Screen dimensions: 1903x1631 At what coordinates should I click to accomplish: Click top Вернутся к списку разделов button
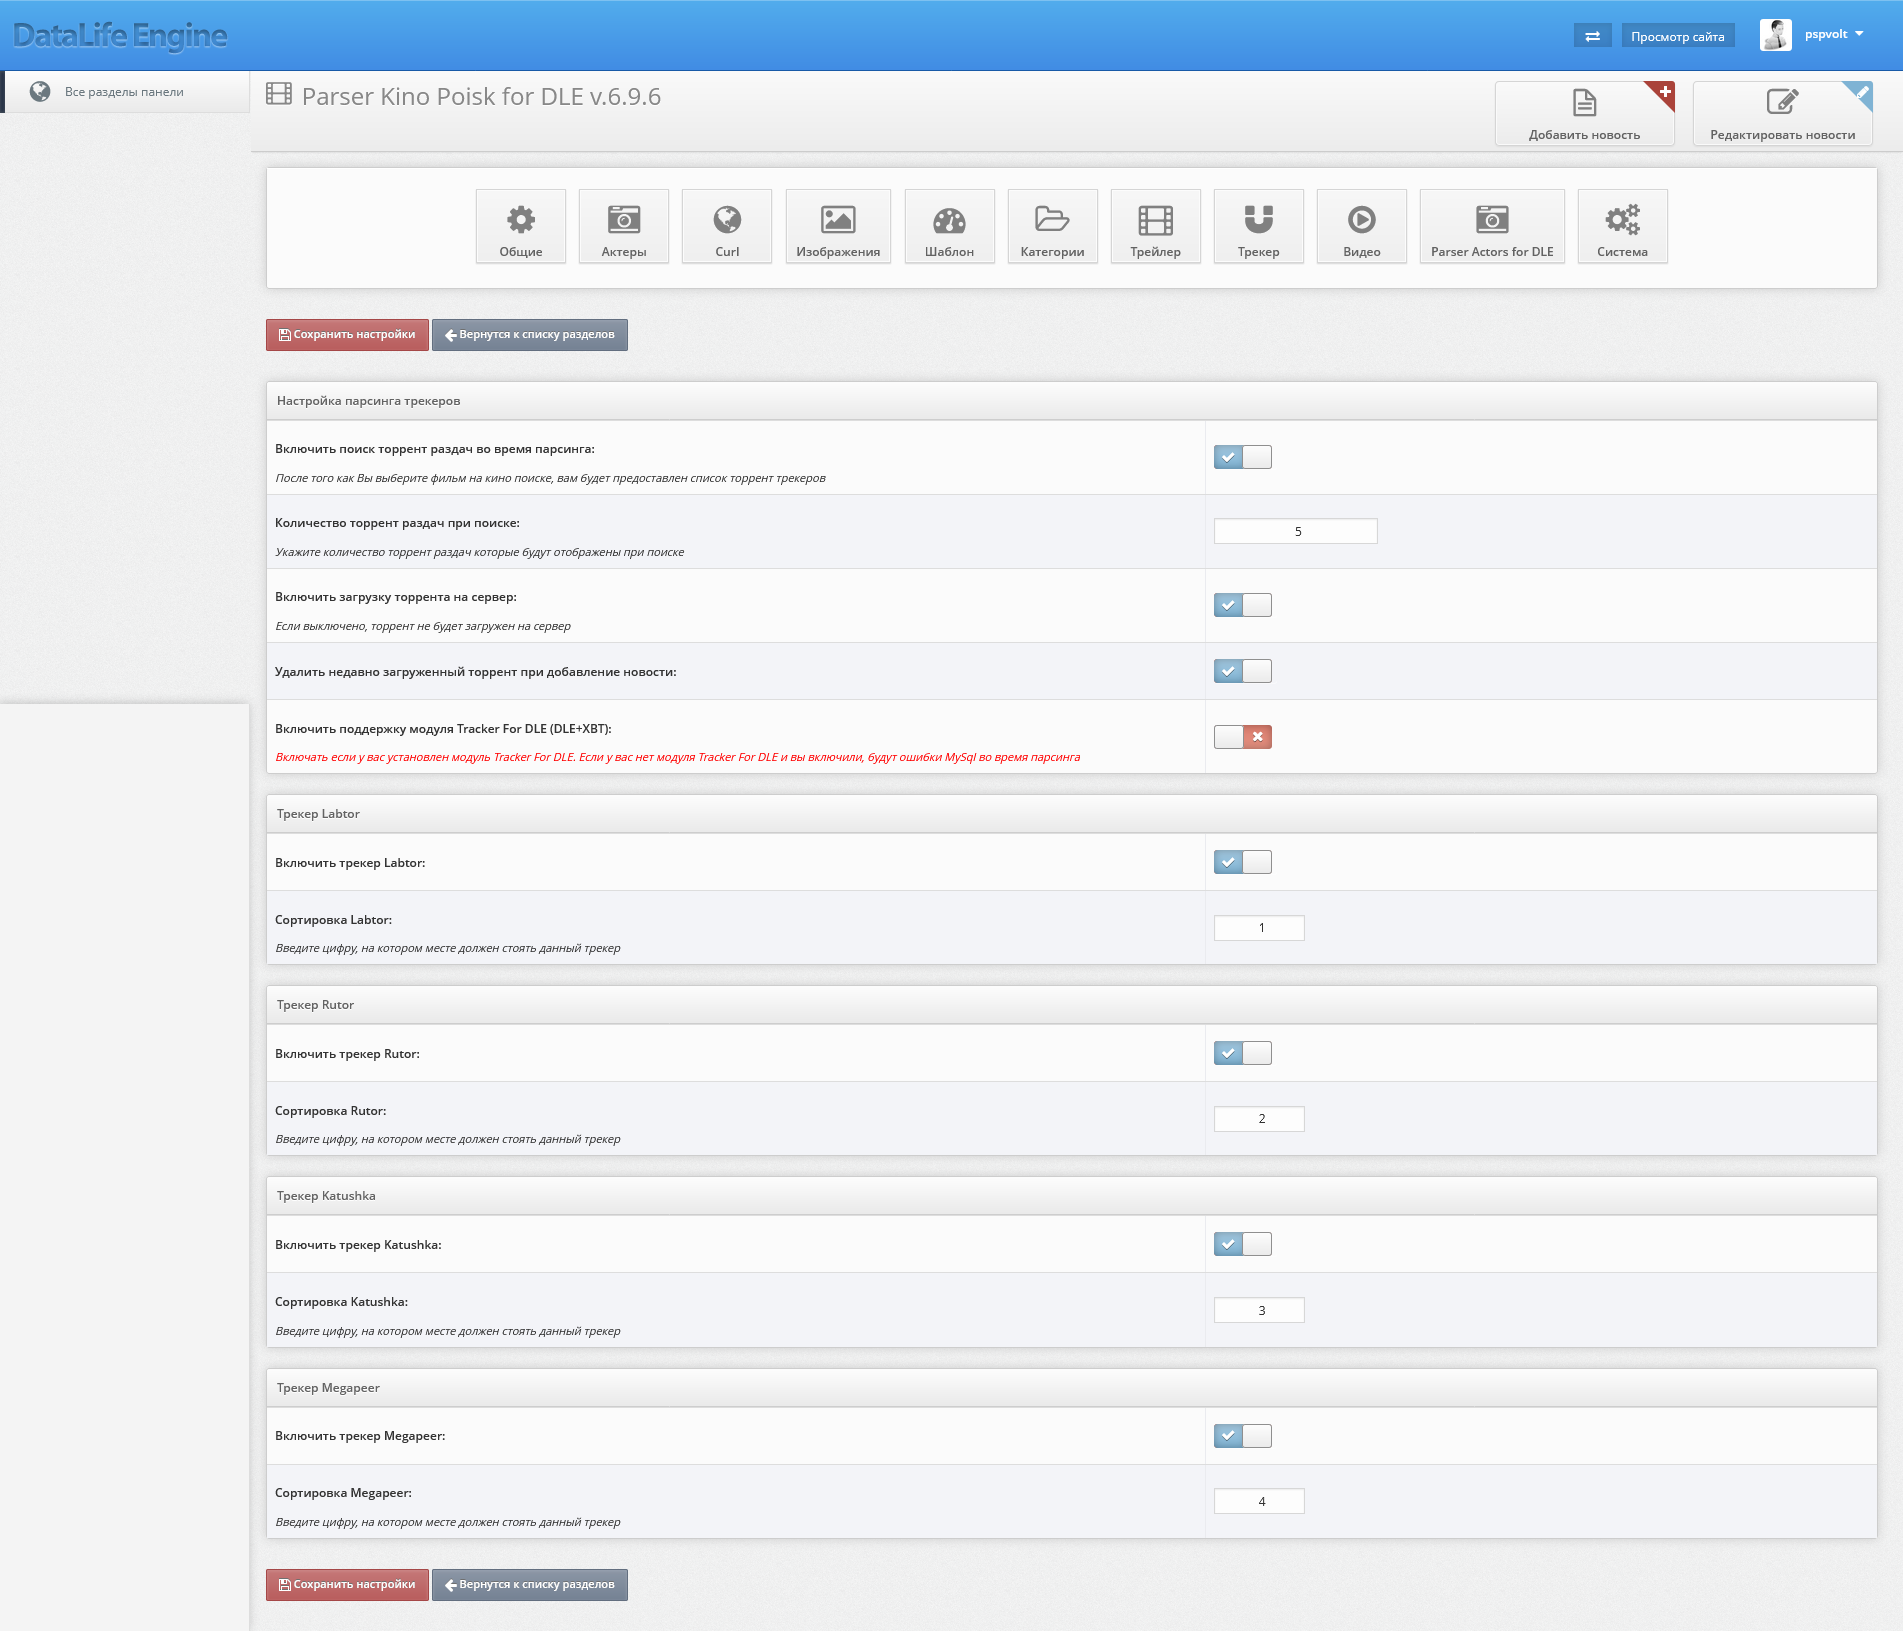tap(530, 335)
